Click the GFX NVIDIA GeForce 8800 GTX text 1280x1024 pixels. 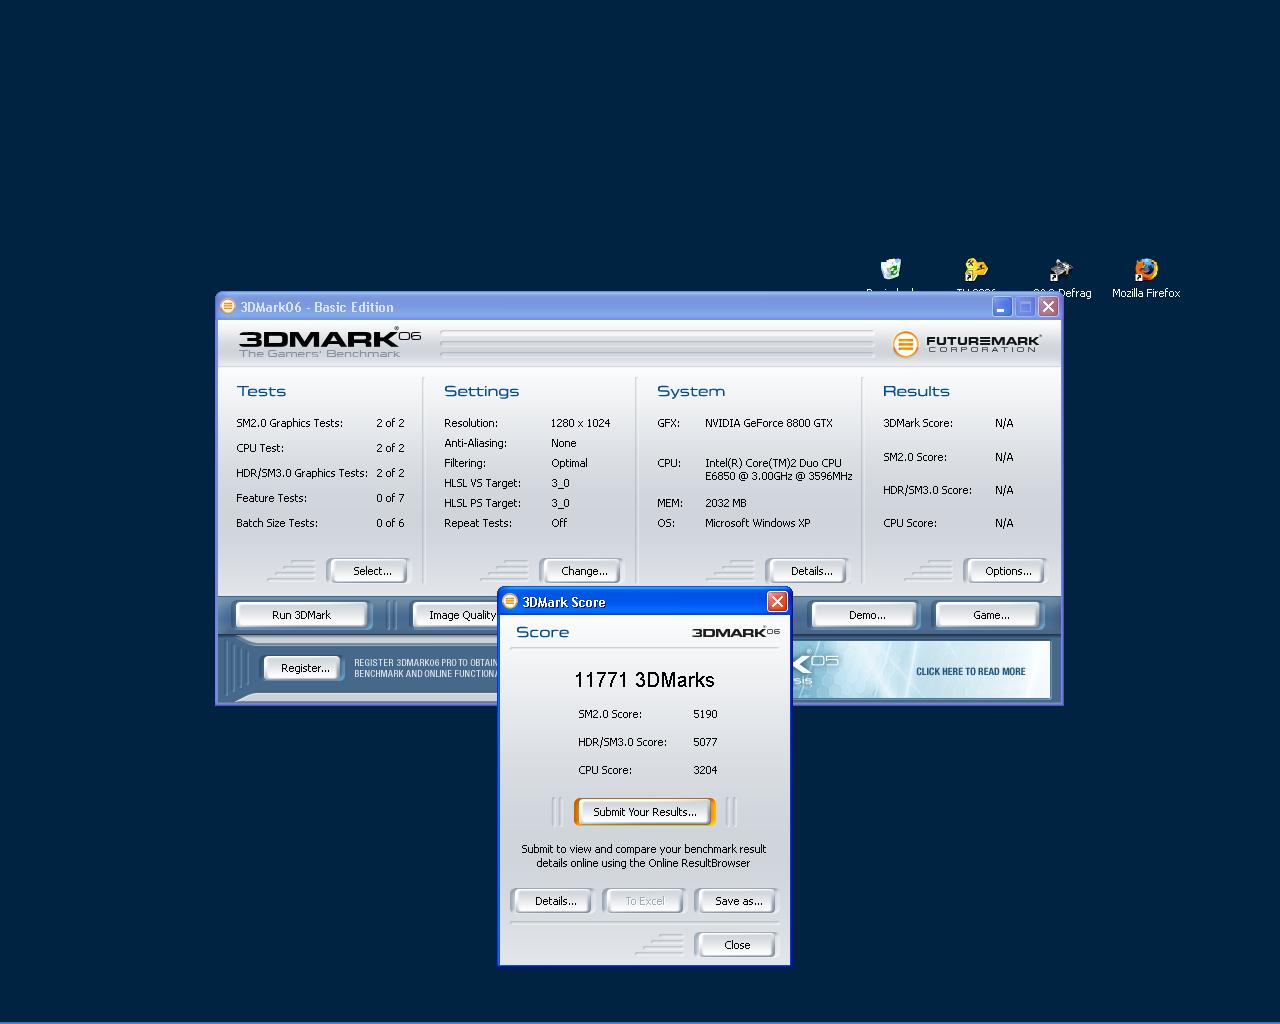(x=768, y=423)
